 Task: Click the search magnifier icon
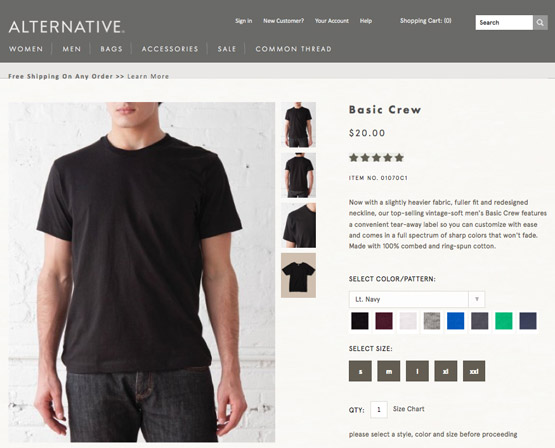(540, 23)
